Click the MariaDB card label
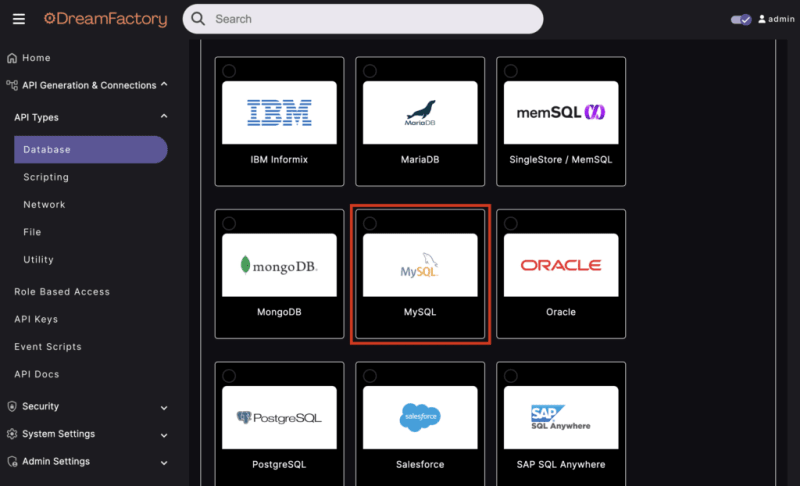The width and height of the screenshot is (800, 486). pyautogui.click(x=420, y=160)
